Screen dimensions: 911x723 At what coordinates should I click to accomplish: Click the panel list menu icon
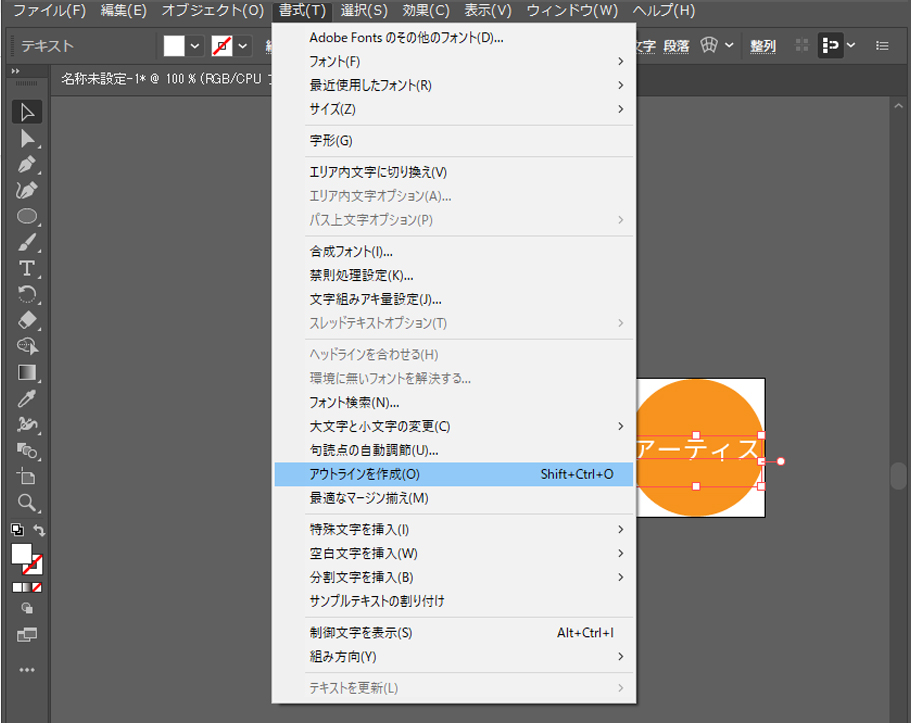tap(882, 45)
